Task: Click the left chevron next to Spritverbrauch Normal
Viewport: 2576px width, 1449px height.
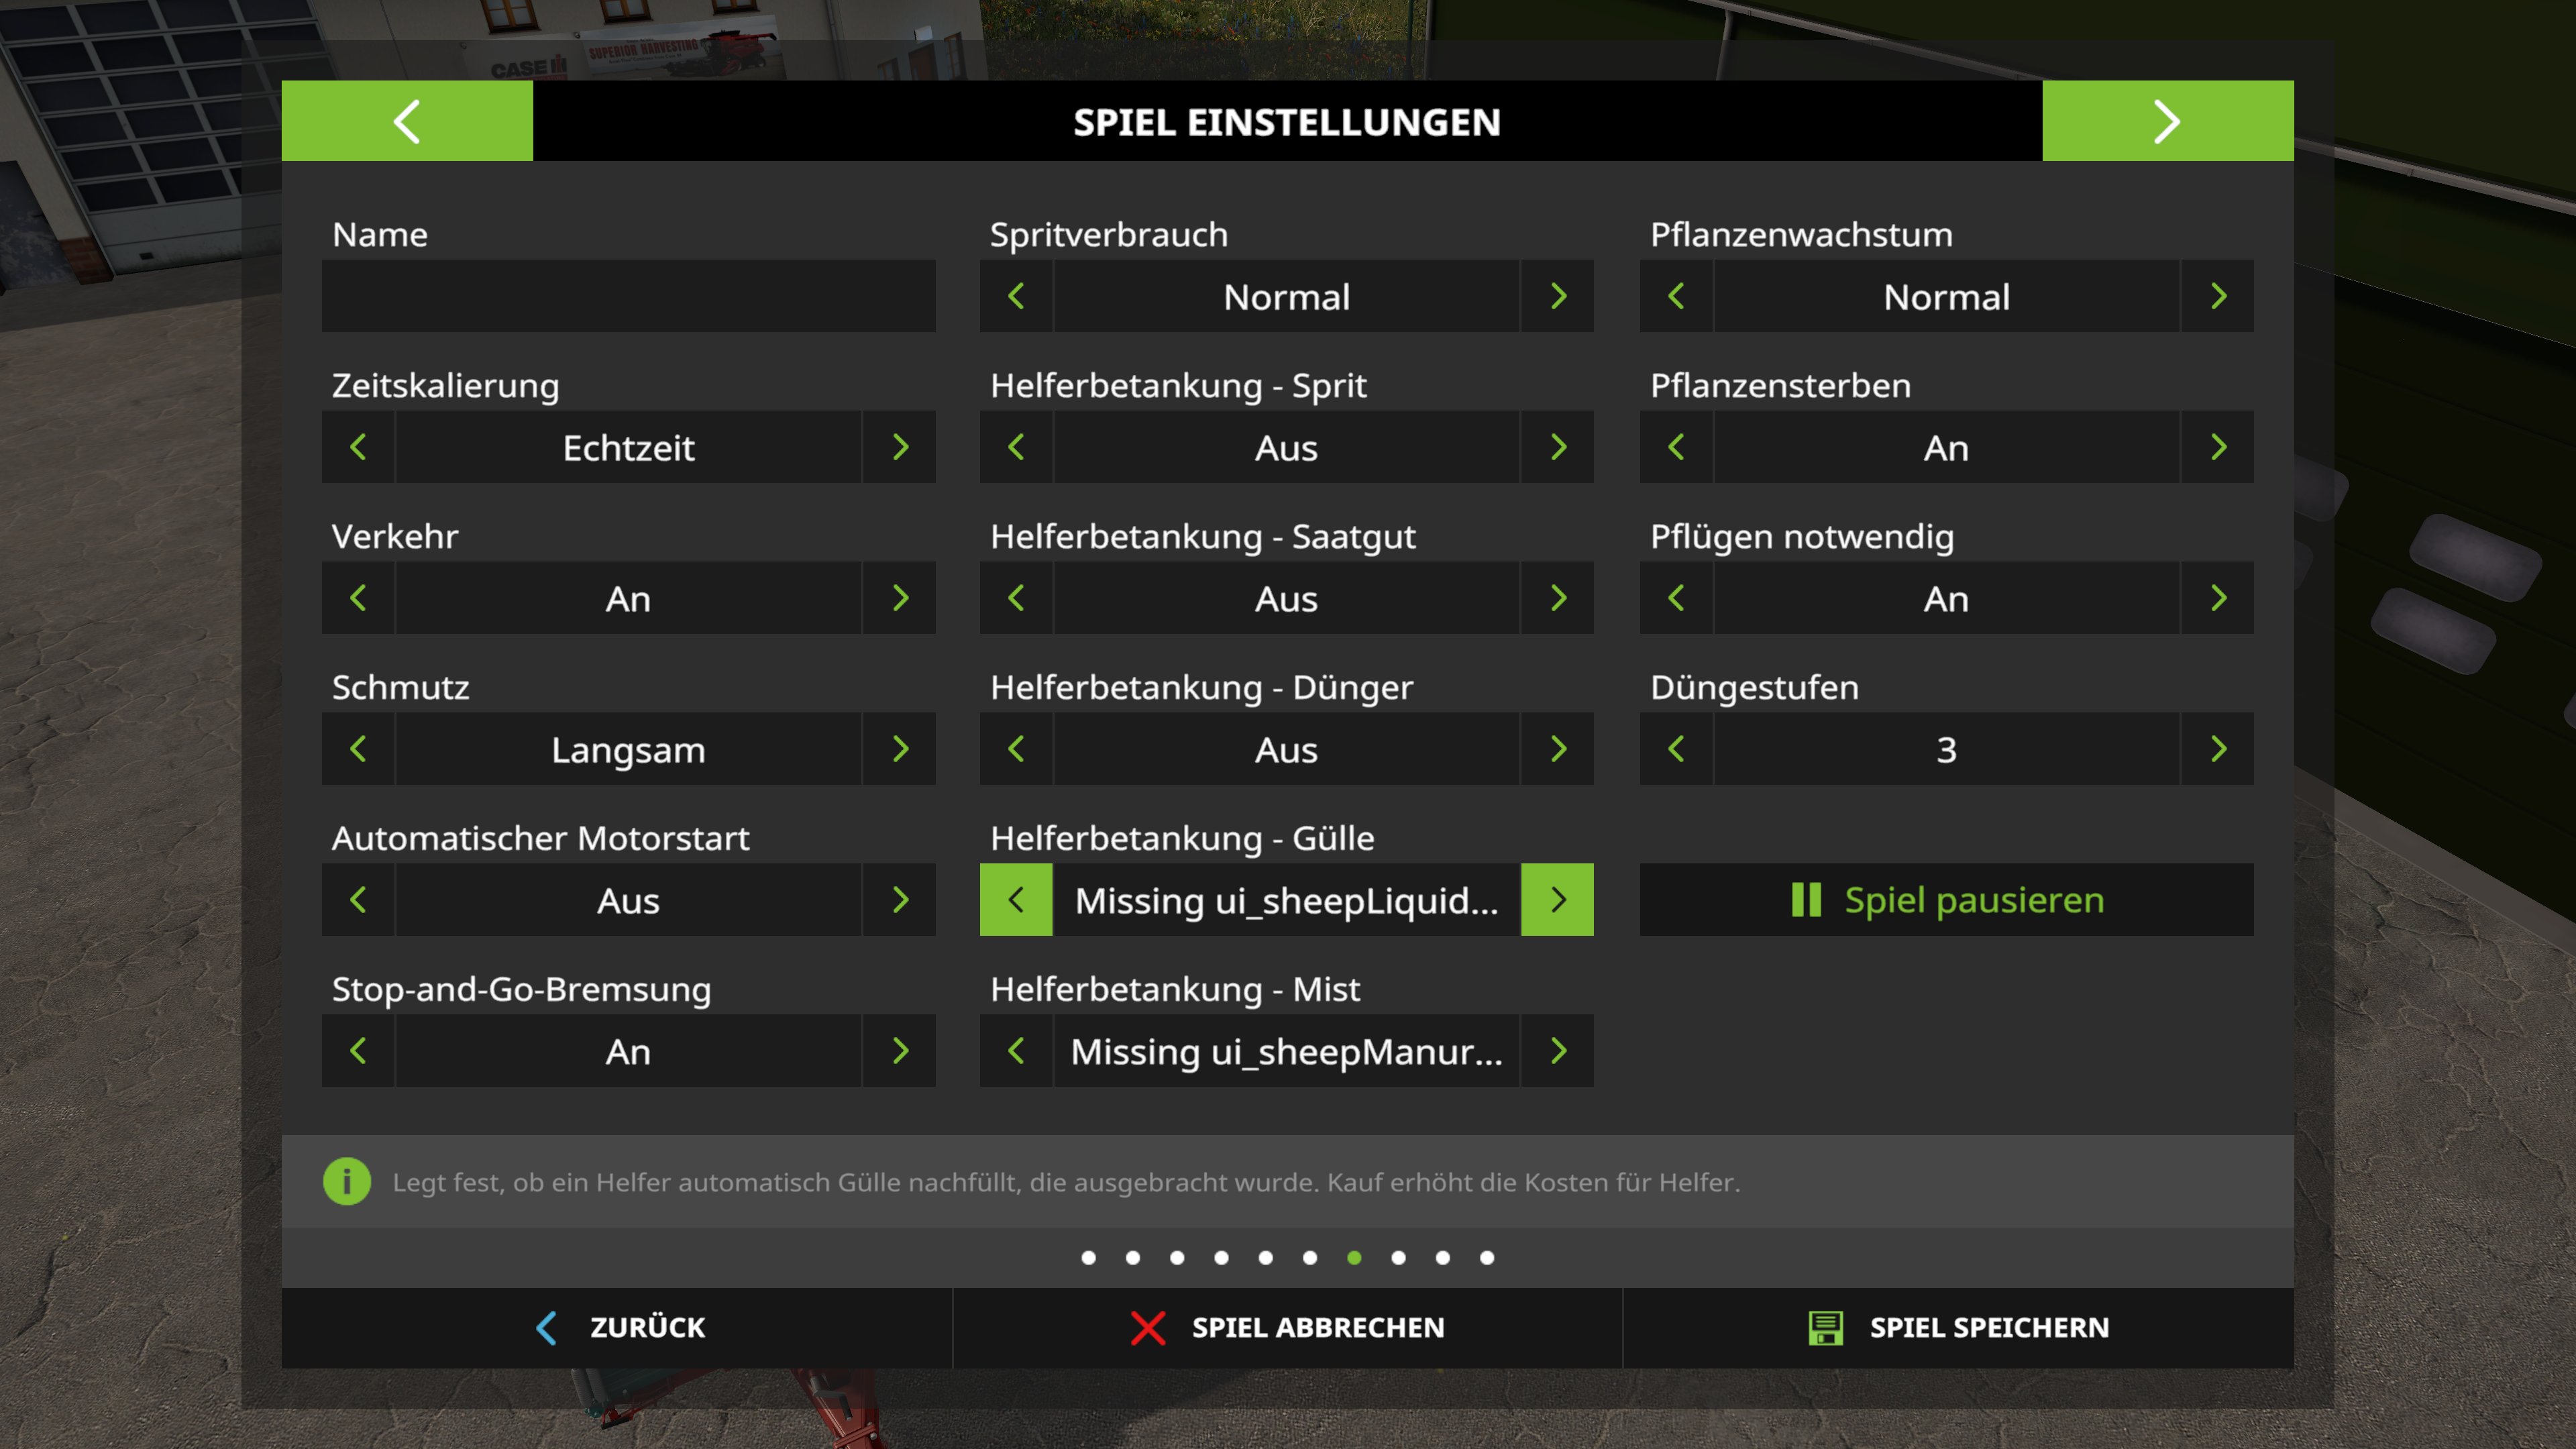Action: click(x=1017, y=295)
